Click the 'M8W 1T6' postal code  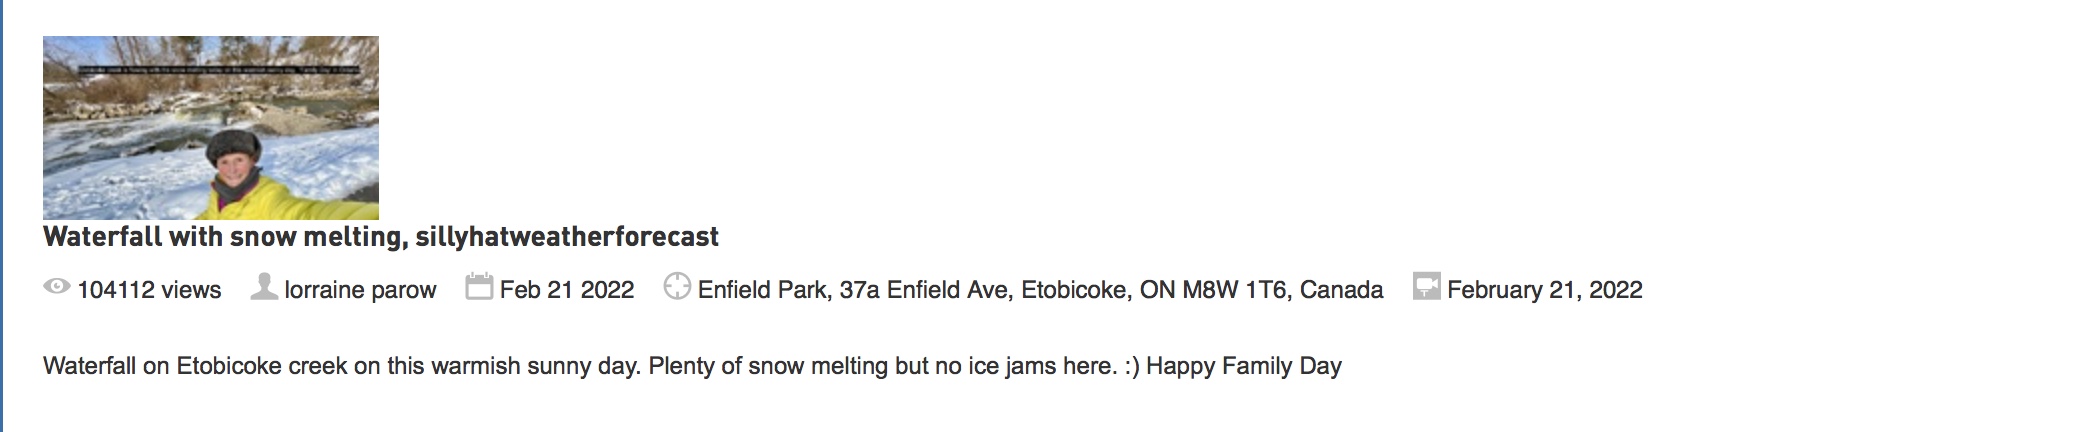pos(1234,290)
